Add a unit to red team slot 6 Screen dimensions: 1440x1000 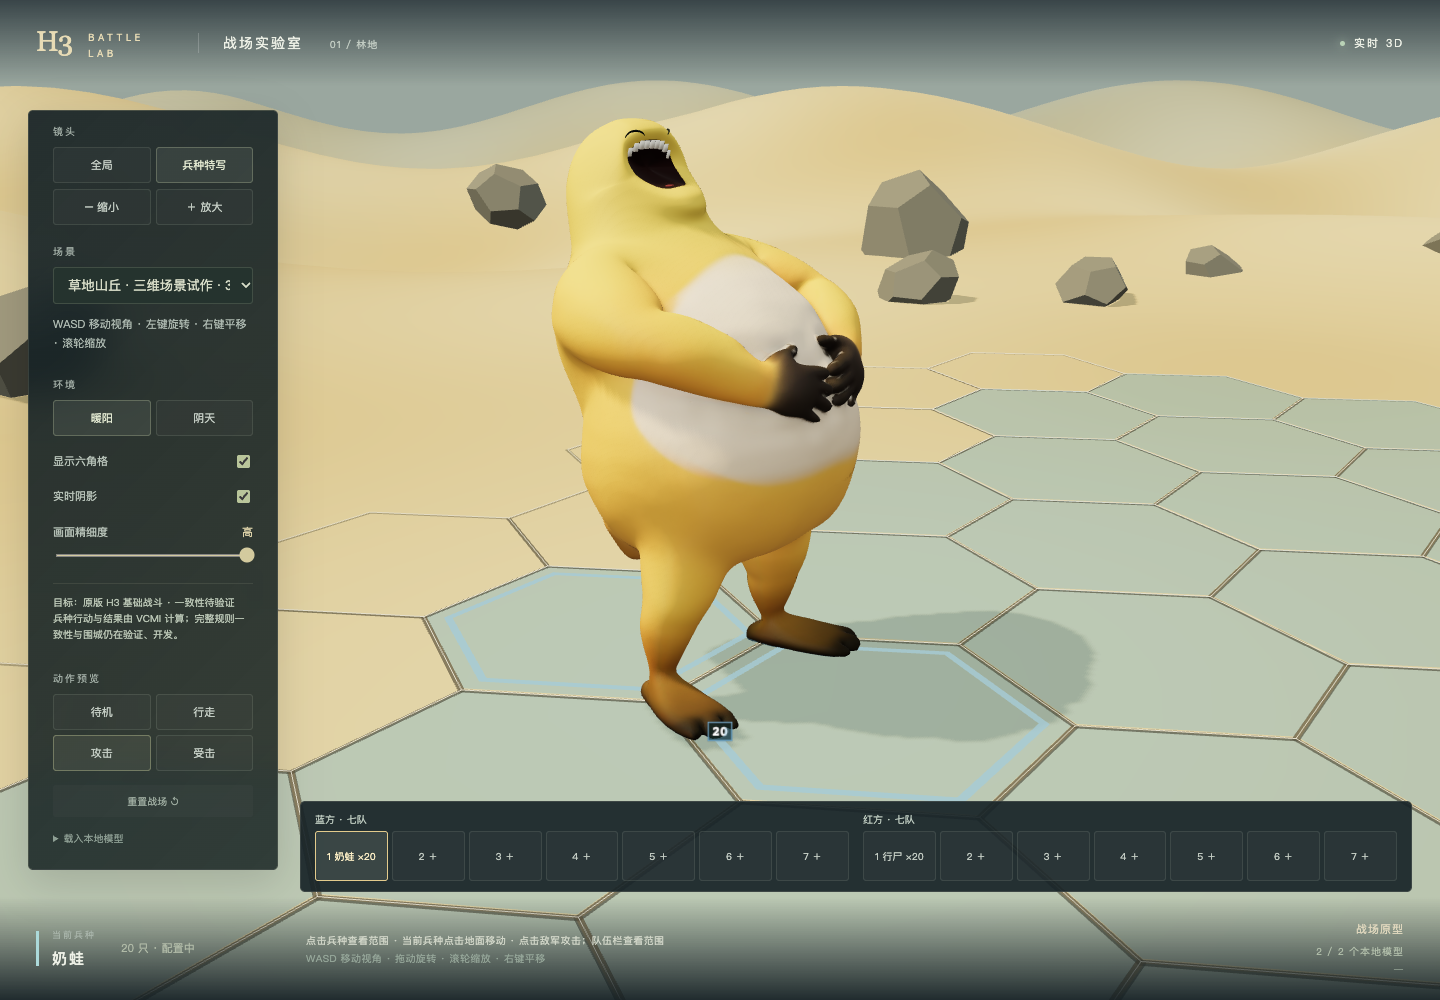coord(1283,856)
